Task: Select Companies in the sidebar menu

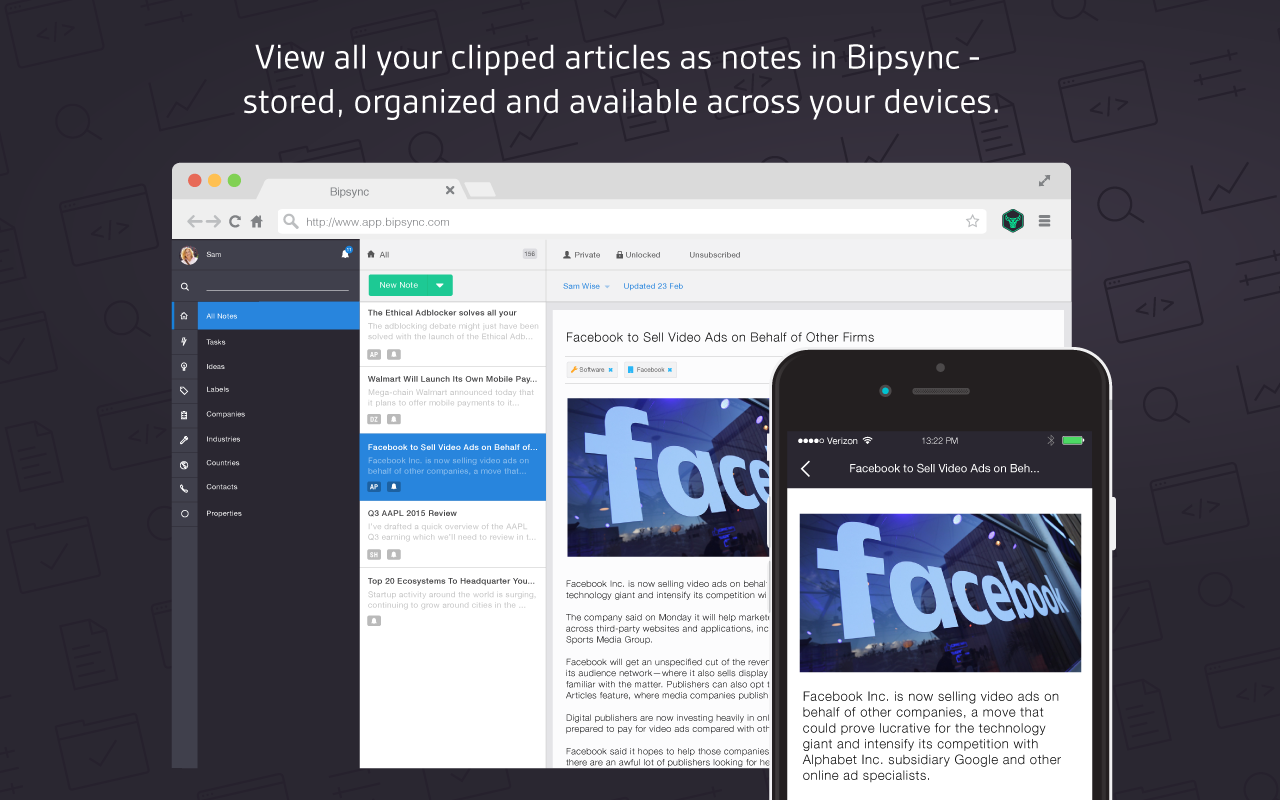Action: (224, 414)
